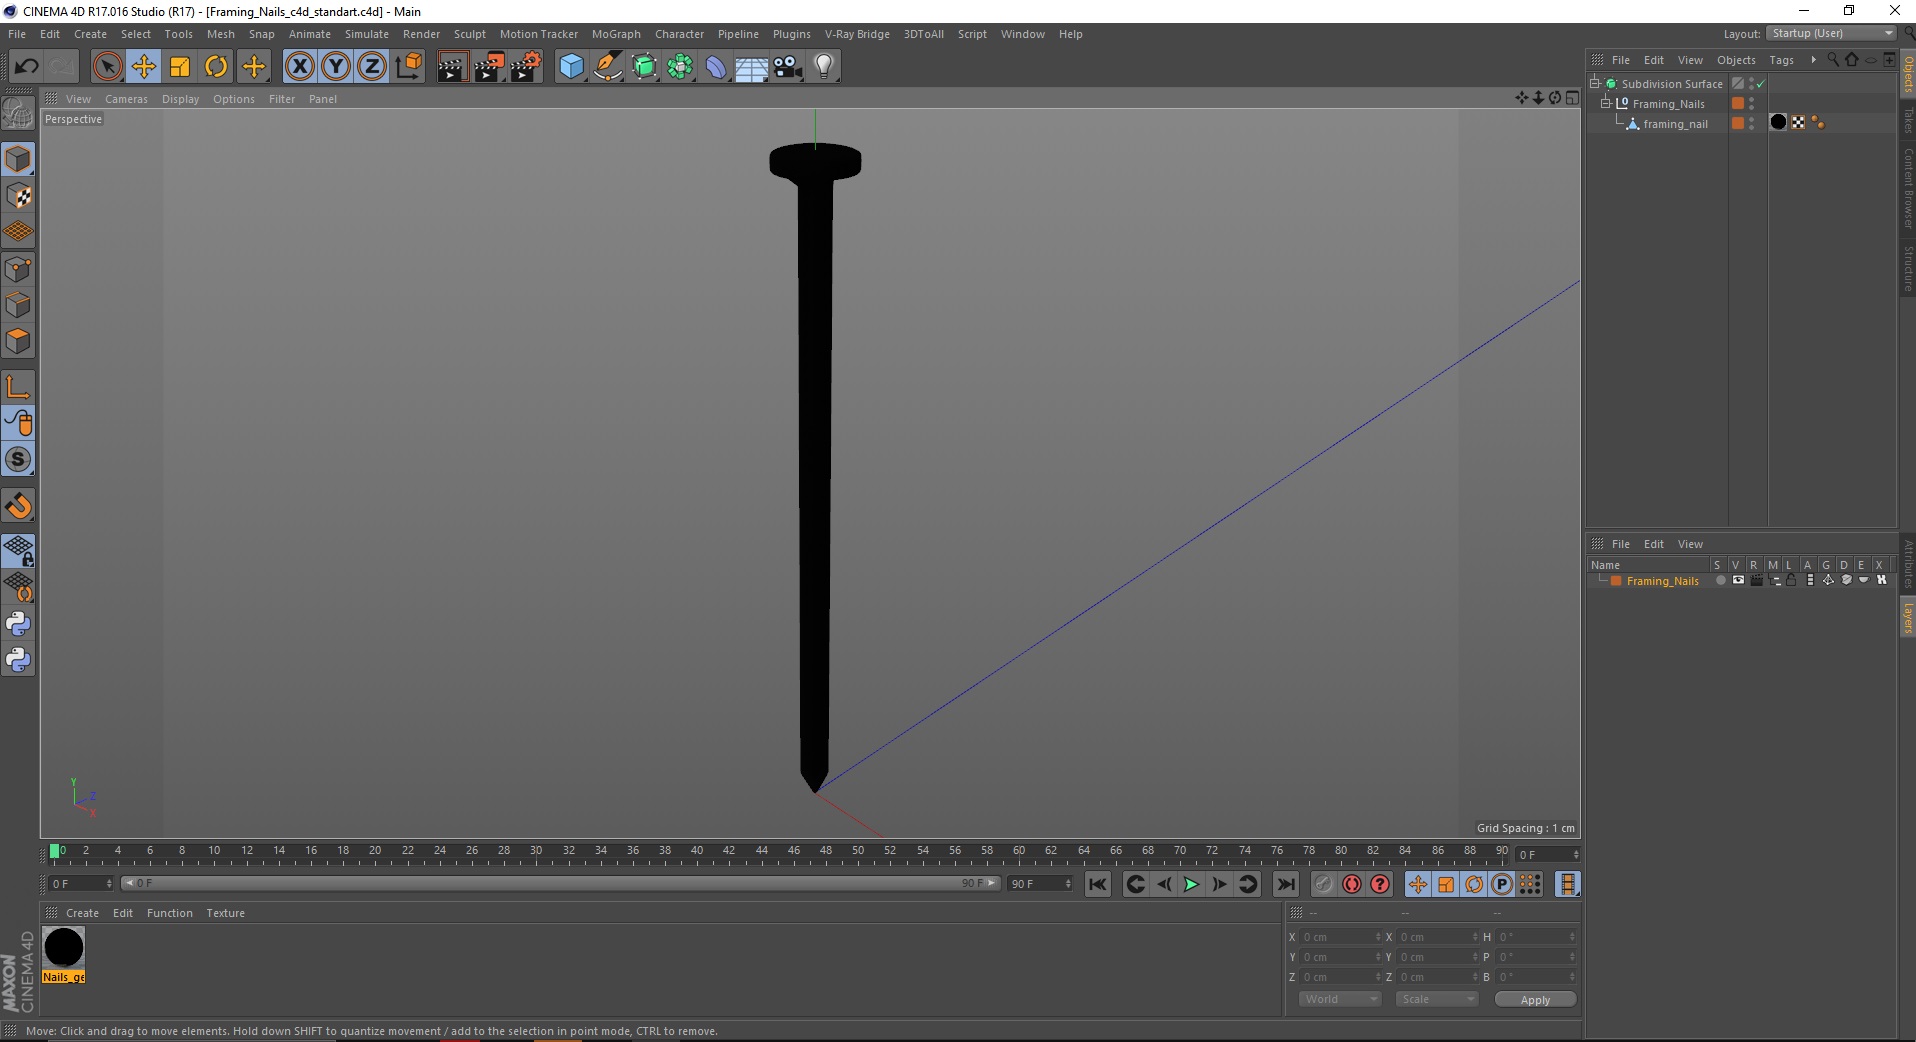
Task: Activate the Rotate tool
Action: click(x=216, y=67)
